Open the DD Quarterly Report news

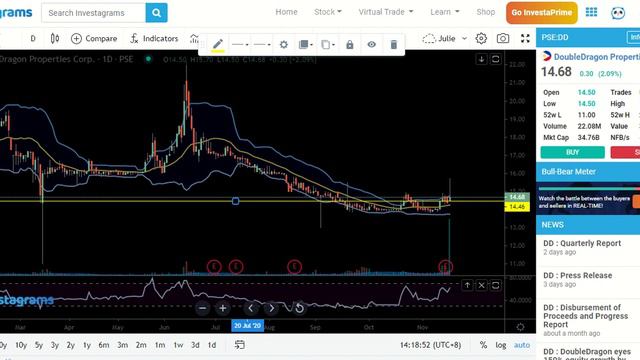click(x=582, y=243)
